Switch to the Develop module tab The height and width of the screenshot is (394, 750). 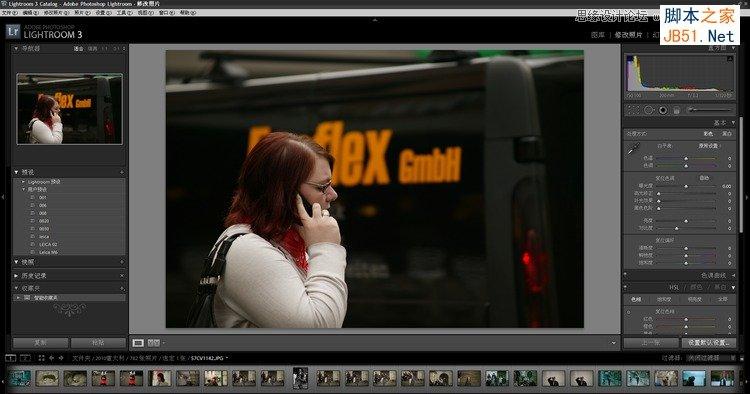tap(629, 35)
